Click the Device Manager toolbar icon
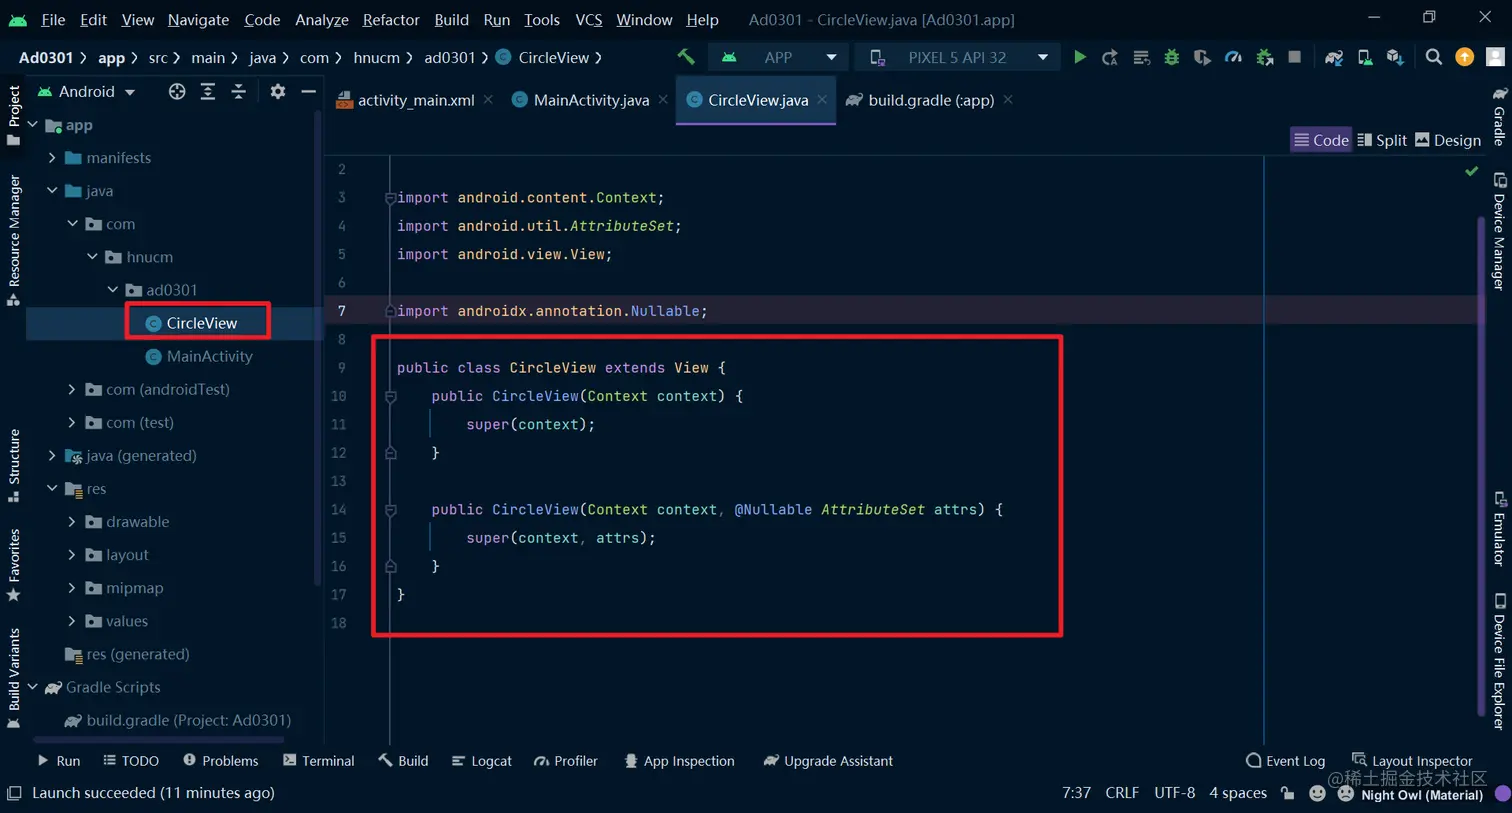 click(x=1364, y=57)
